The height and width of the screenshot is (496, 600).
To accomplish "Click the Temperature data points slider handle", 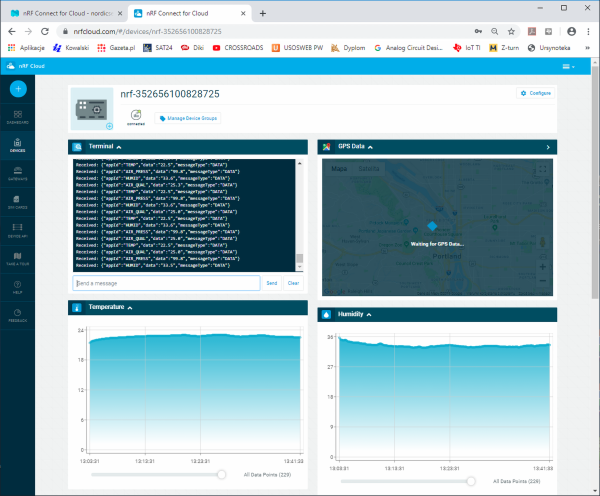I will click(221, 474).
